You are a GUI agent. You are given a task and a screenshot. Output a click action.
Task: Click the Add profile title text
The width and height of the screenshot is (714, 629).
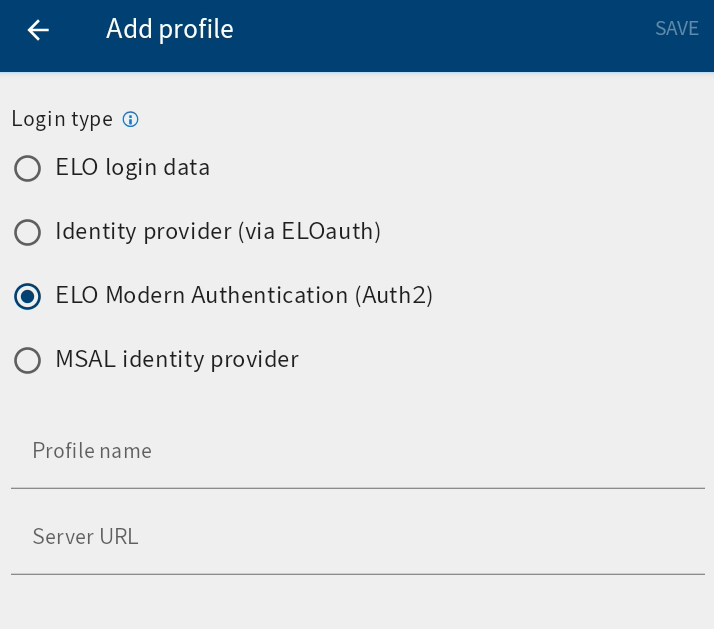(x=170, y=29)
